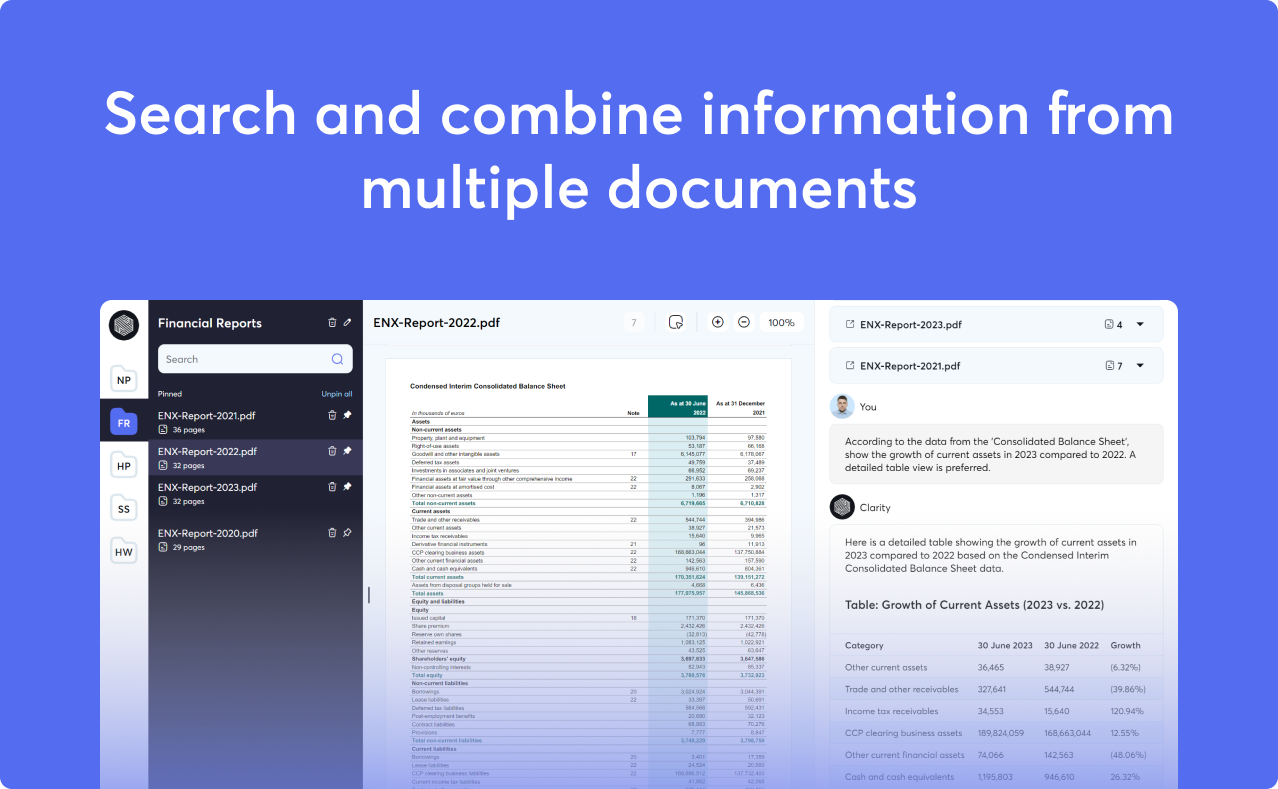Click the 'Table: Growth of Current Assets' heading
This screenshot has width=1278, height=789.
tap(974, 605)
